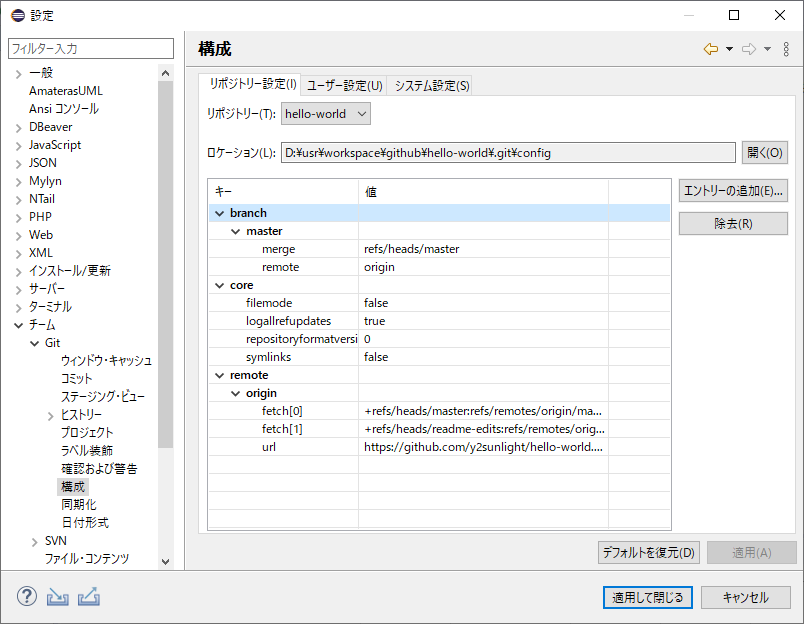Click the 適用して閉じる button
This screenshot has width=804, height=624.
[647, 597]
